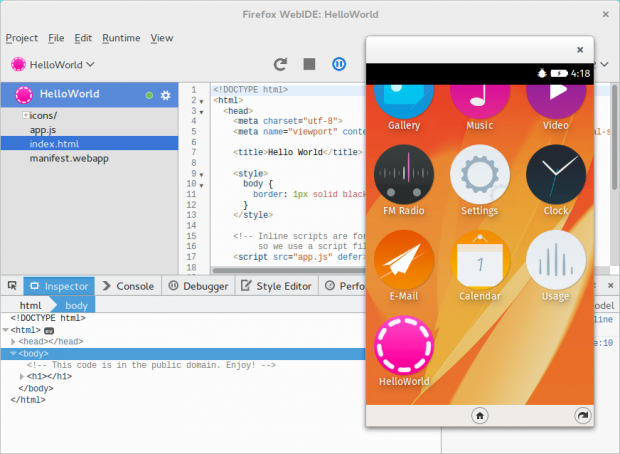Select the public domain comment node

point(151,365)
